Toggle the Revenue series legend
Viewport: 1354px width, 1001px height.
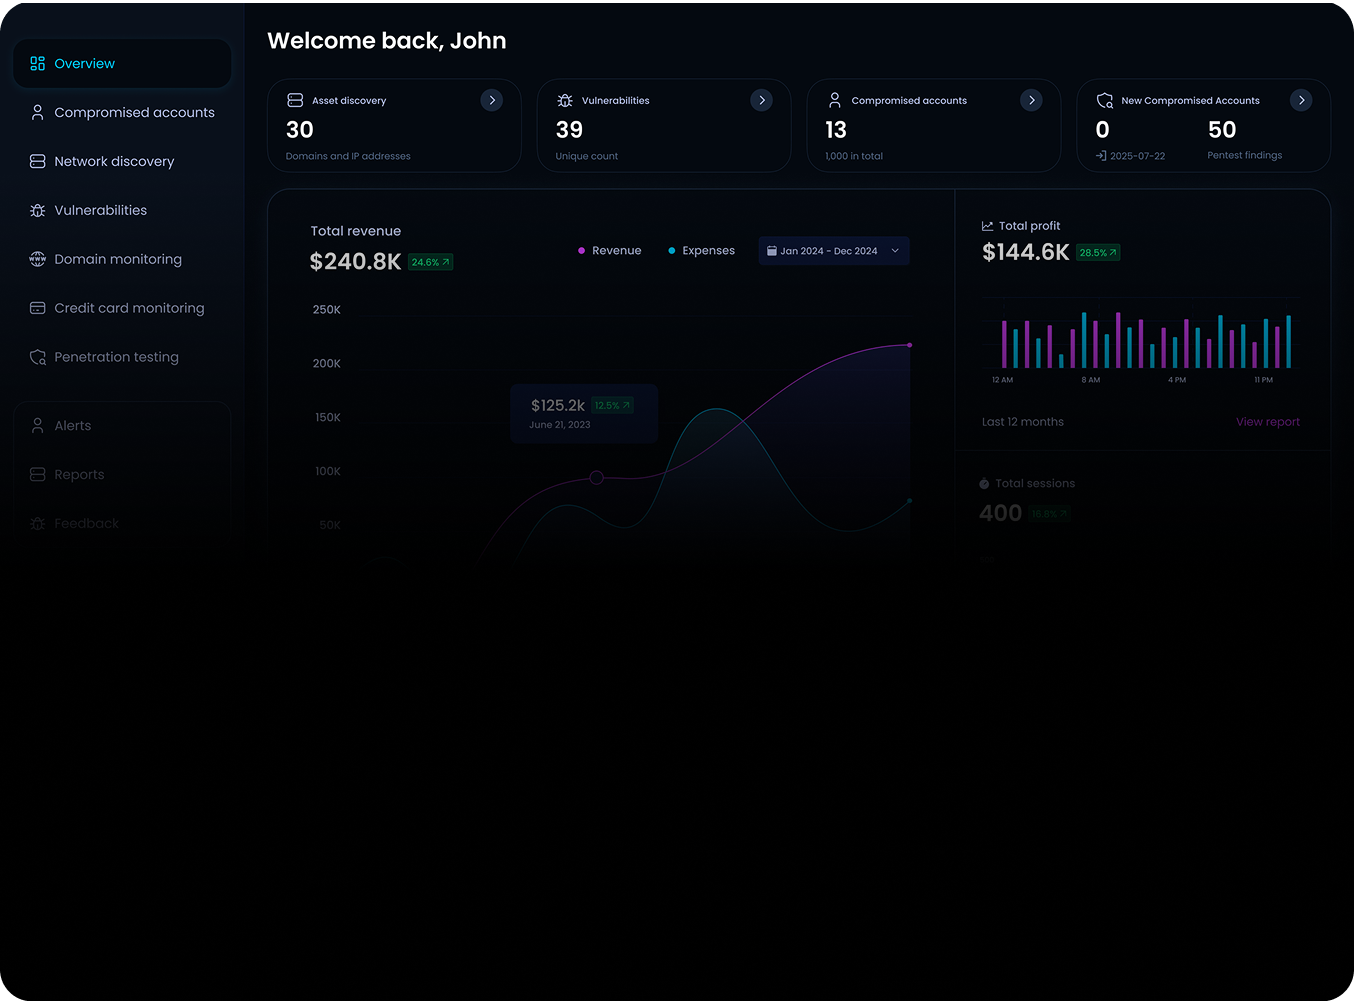(x=609, y=251)
